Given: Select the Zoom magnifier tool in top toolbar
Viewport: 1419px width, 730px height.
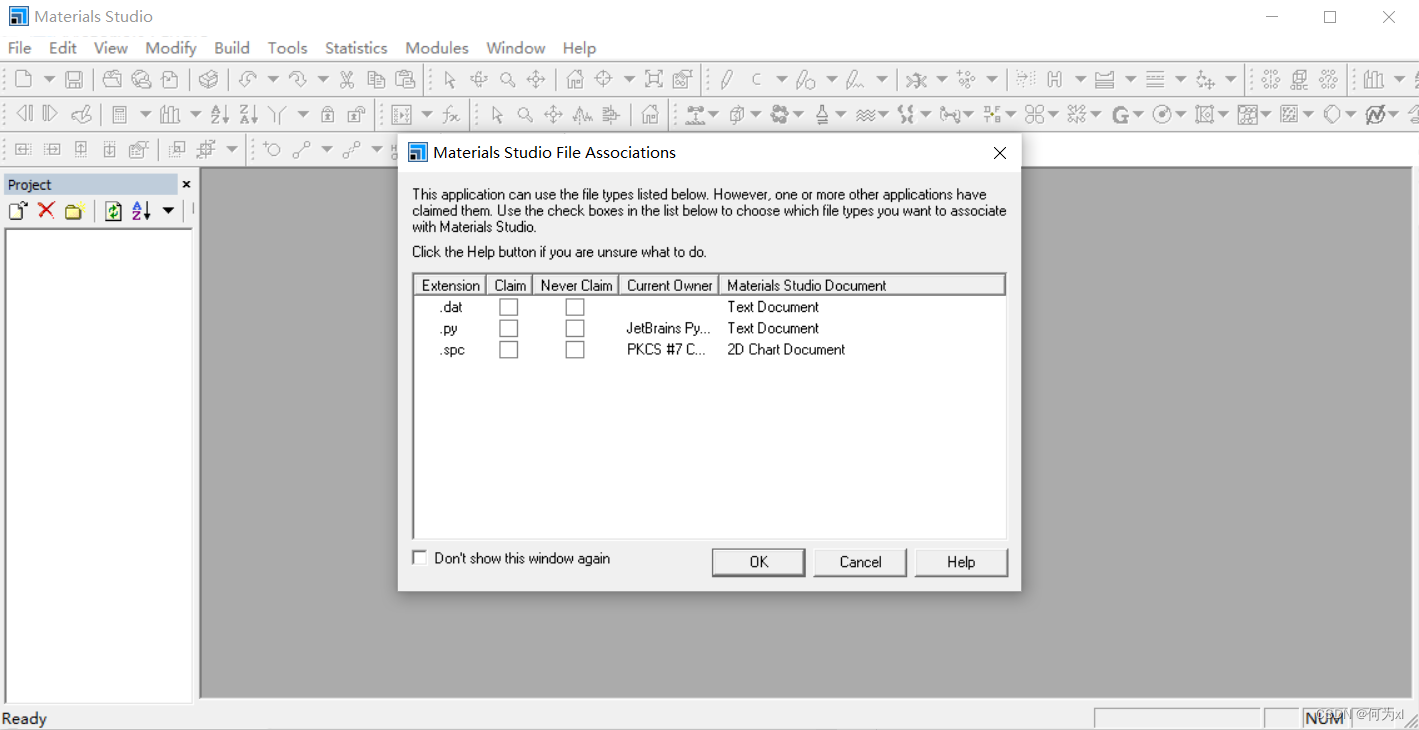Looking at the screenshot, I should tap(508, 79).
